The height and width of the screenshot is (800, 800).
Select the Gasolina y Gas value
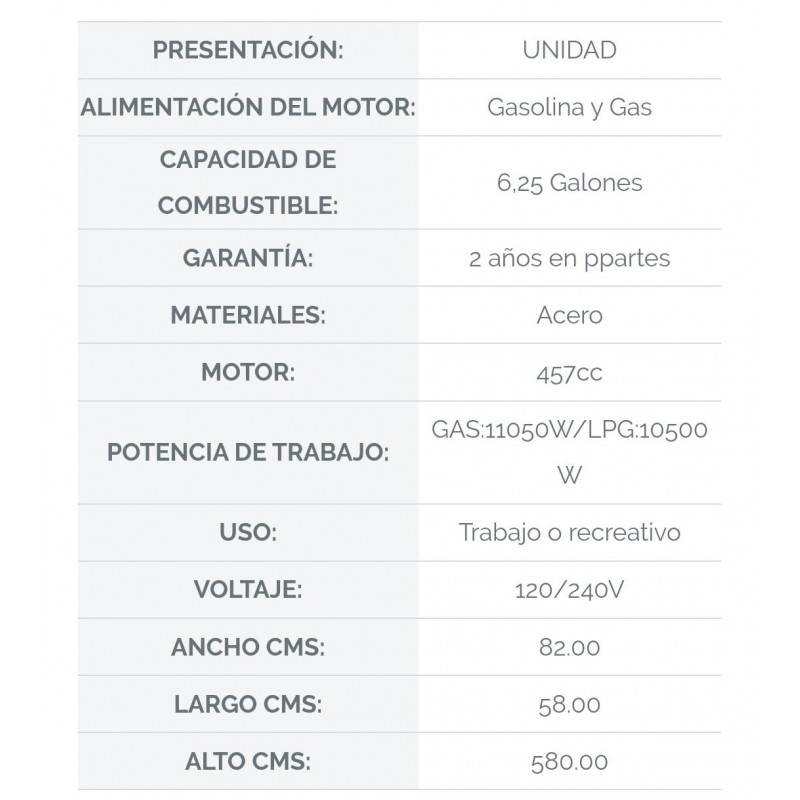(569, 108)
